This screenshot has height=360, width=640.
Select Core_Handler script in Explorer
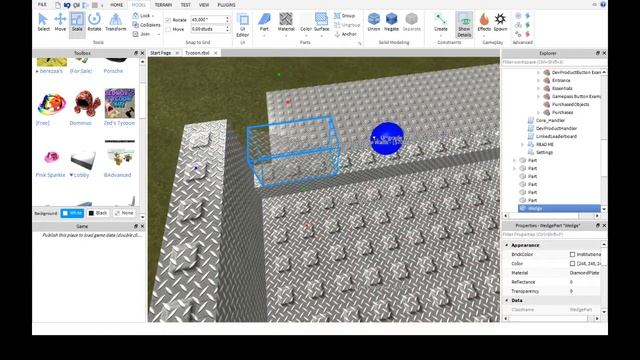(550, 120)
